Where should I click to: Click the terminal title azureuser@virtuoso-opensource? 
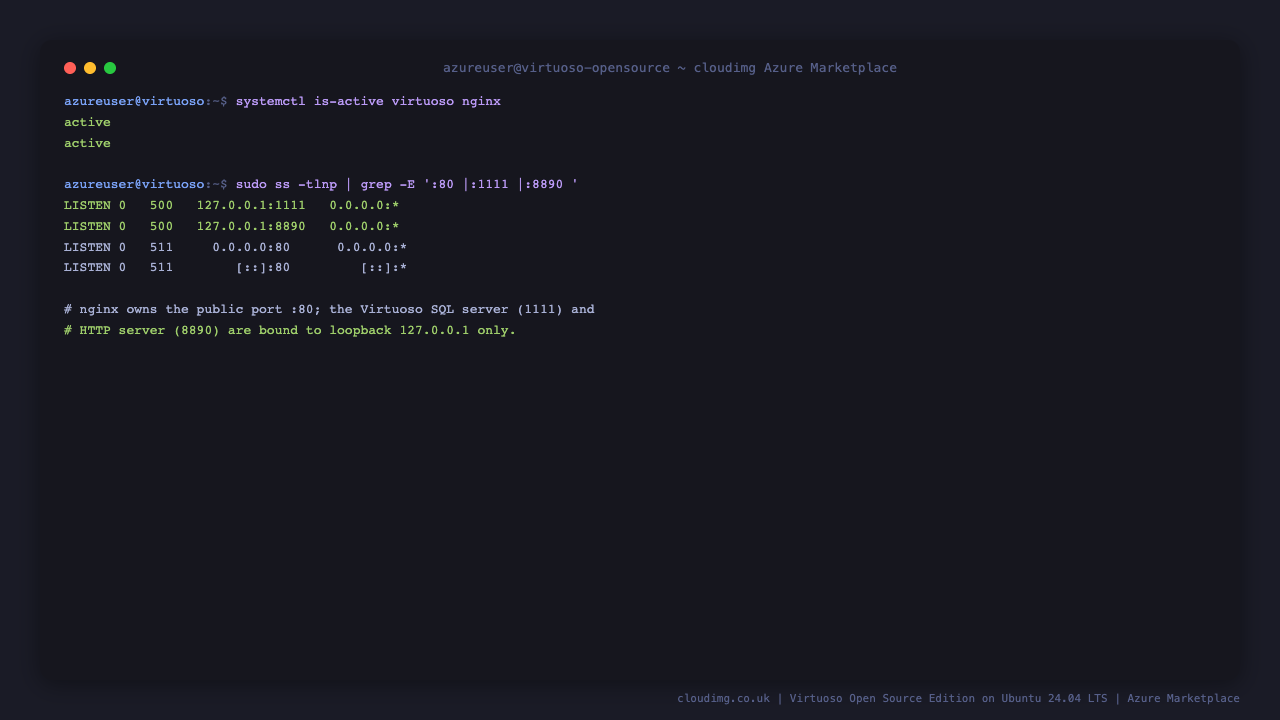[556, 68]
